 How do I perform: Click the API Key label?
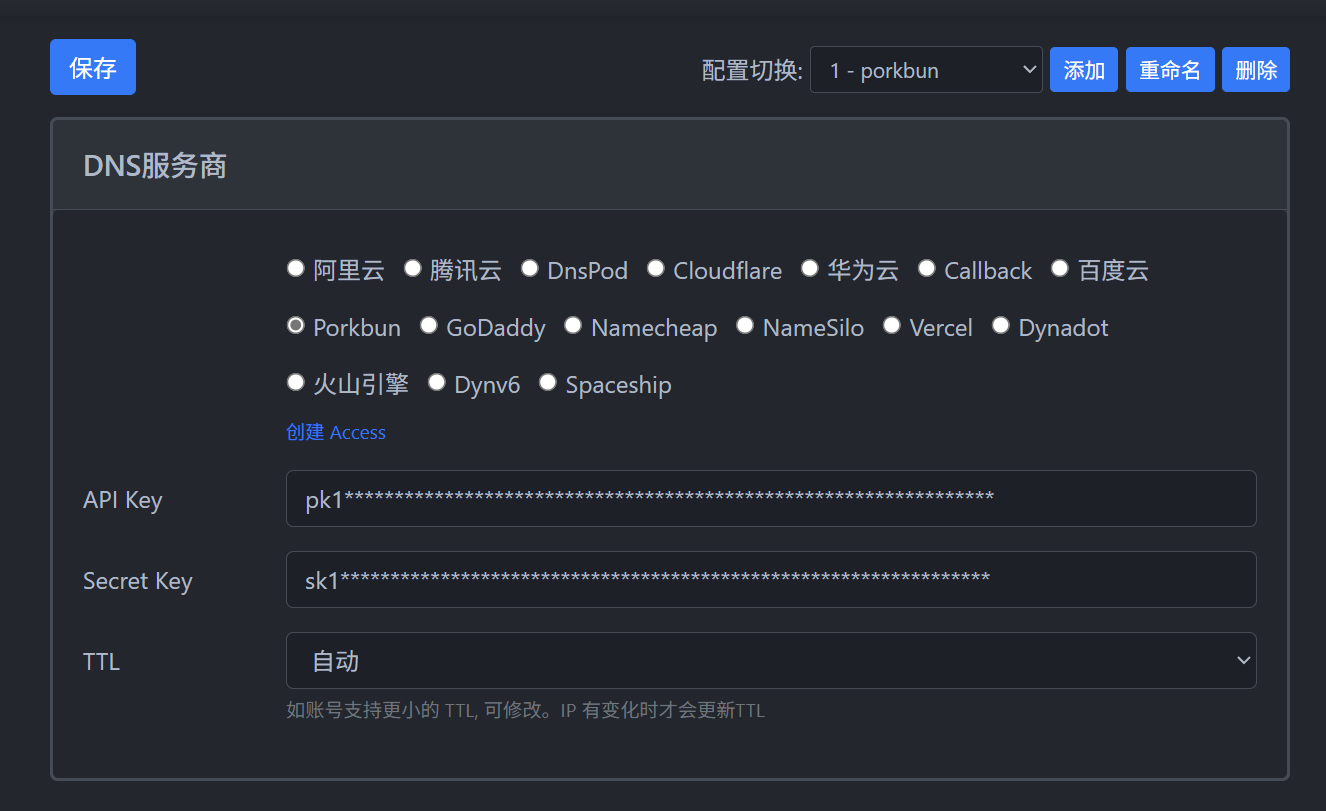123,500
